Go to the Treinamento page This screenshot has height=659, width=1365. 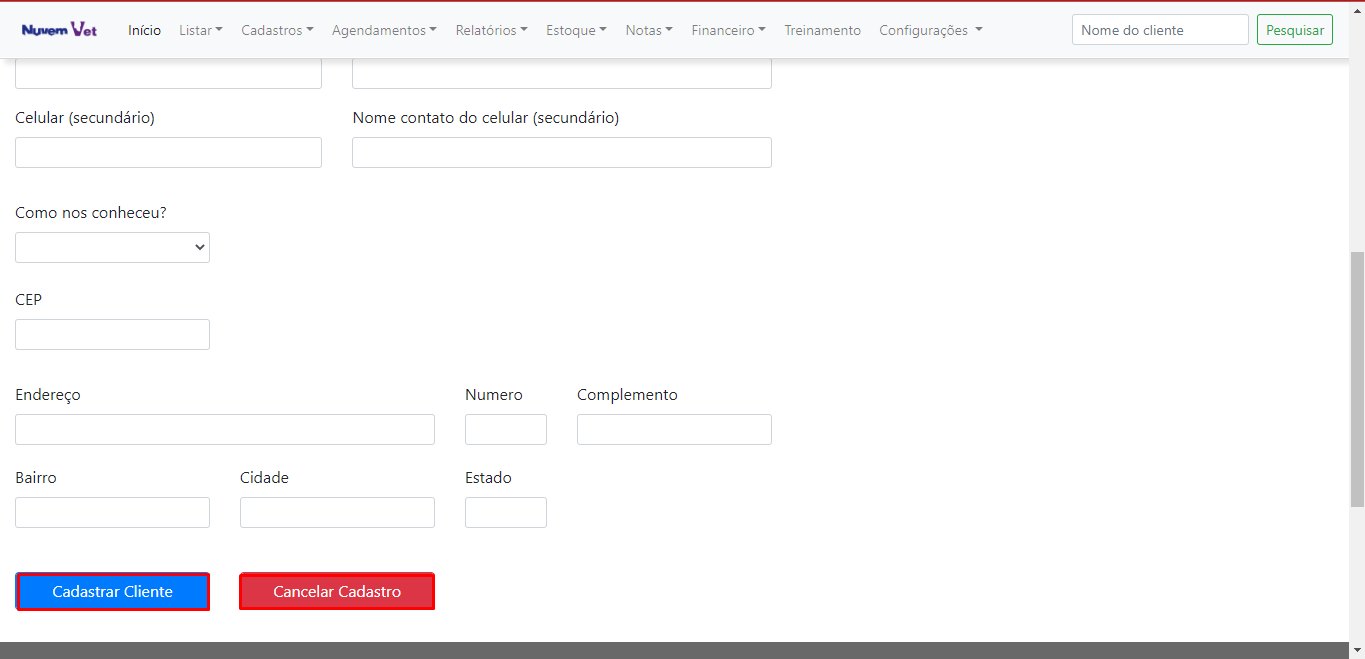[822, 30]
